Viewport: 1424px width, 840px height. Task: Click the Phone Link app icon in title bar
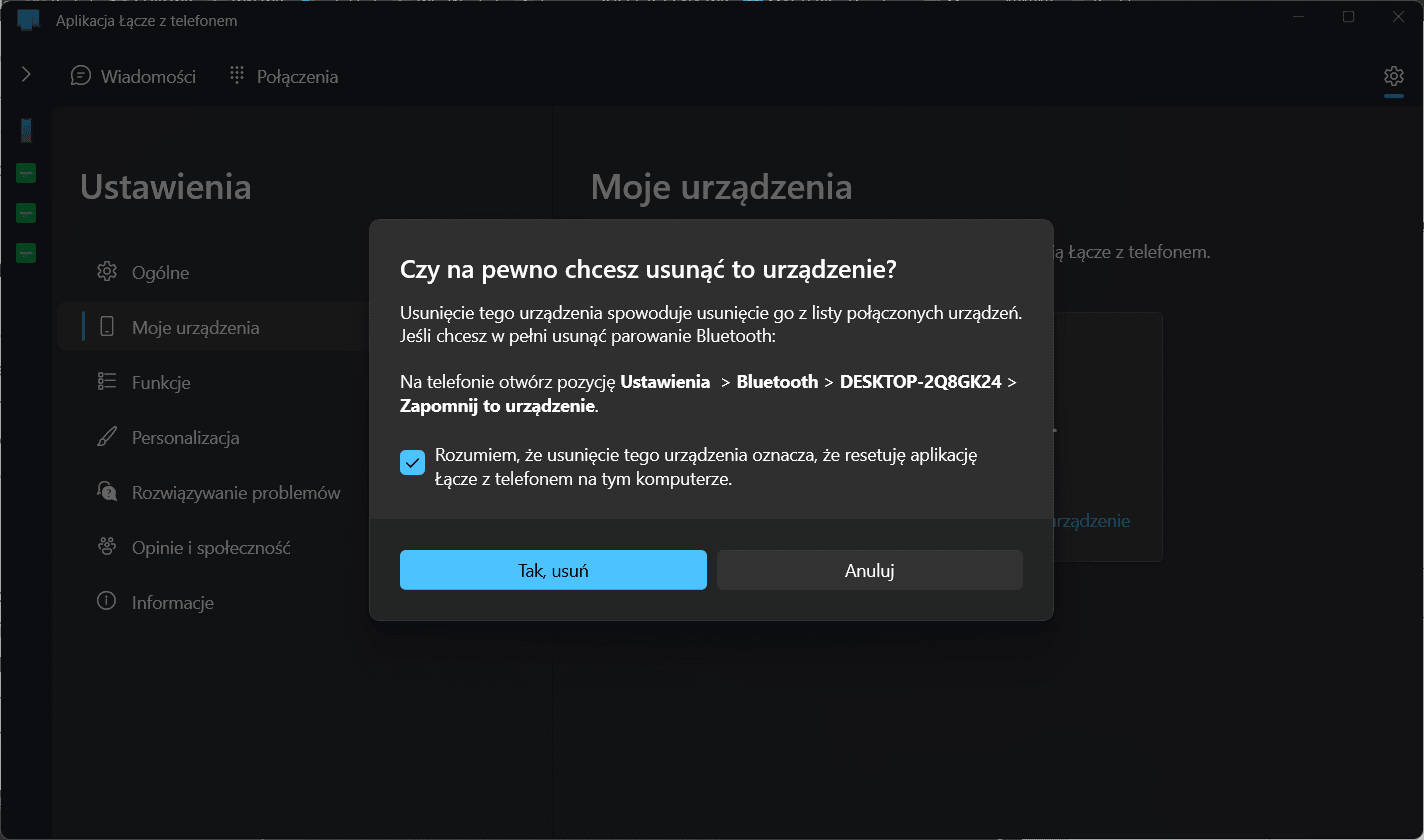[x=28, y=20]
